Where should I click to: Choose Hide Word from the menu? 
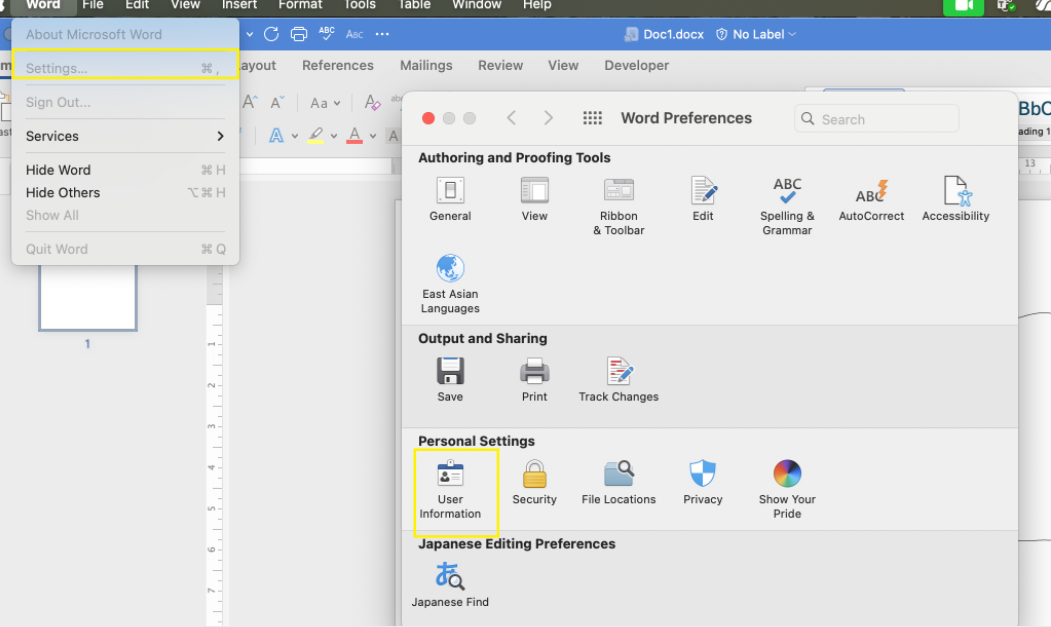click(125, 170)
